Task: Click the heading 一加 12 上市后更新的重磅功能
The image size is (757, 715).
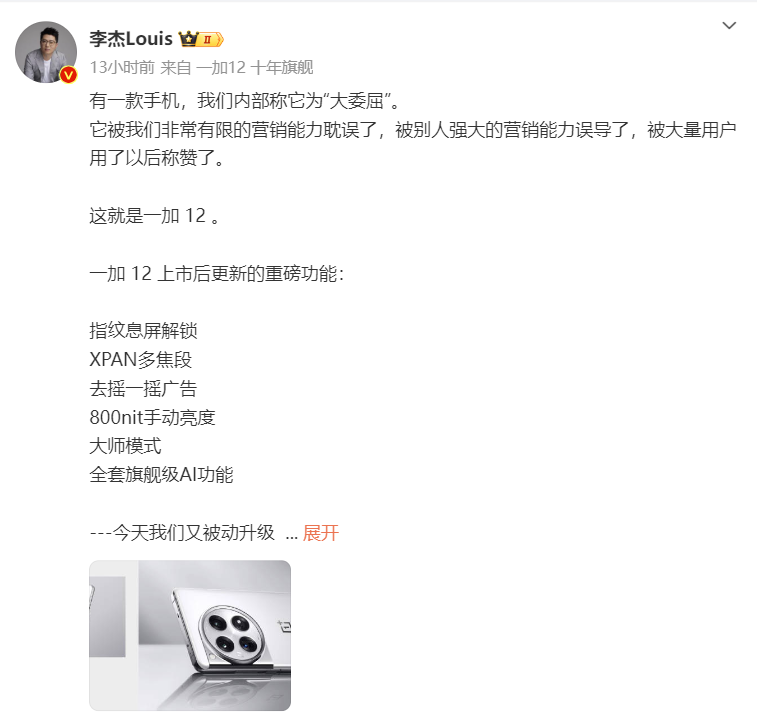Action: pyautogui.click(x=217, y=274)
